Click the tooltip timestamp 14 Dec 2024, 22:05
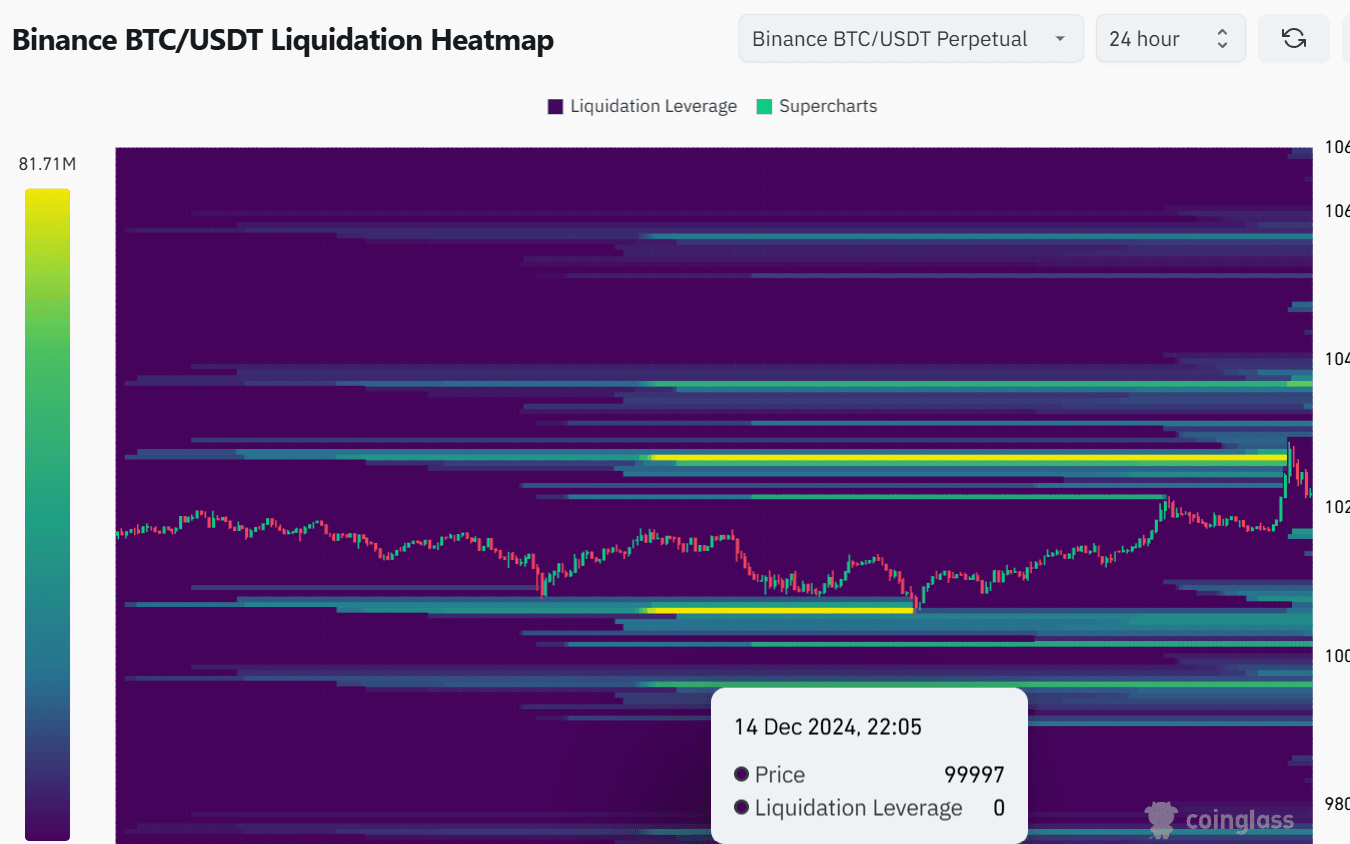Viewport: 1350px width, 844px height. (828, 727)
